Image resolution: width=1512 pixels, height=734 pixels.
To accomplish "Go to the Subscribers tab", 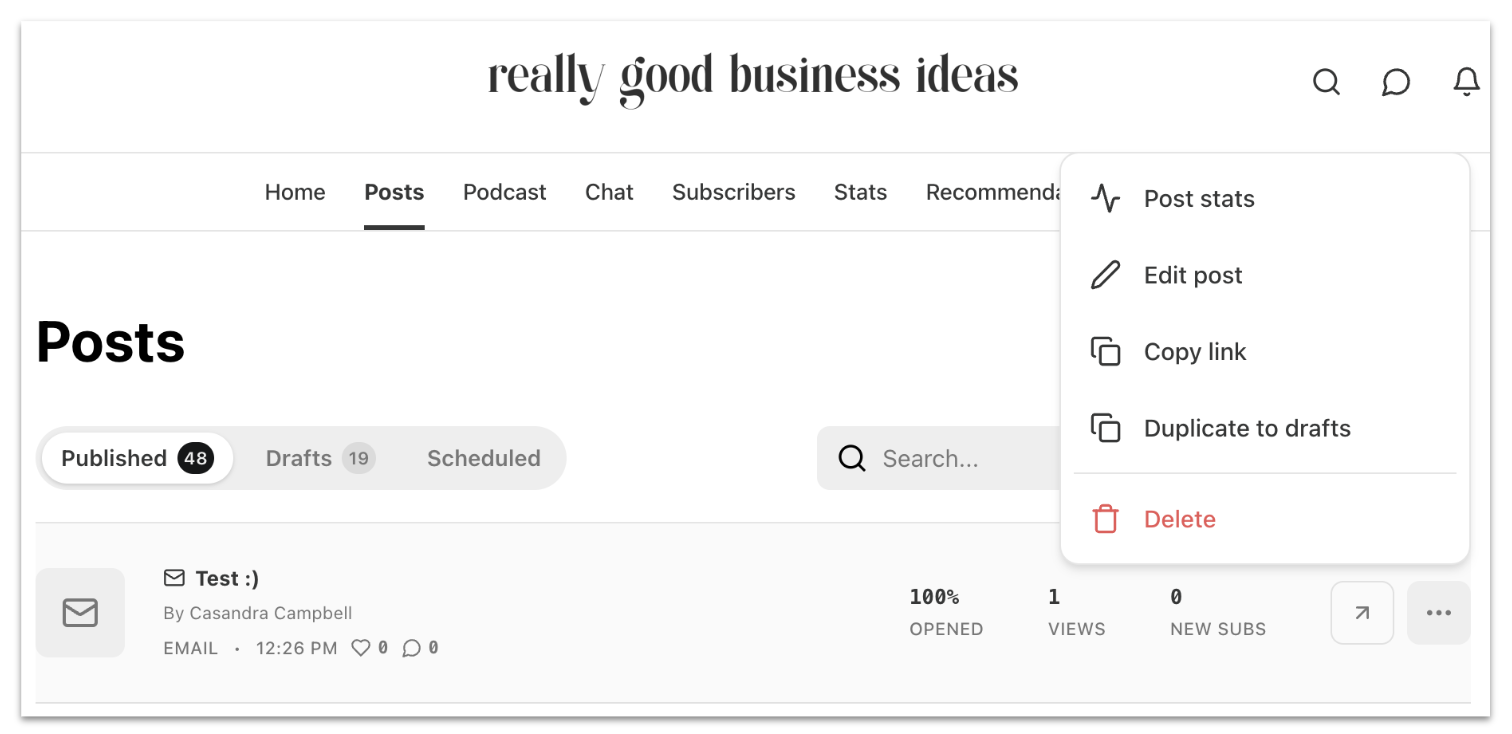I will (734, 192).
